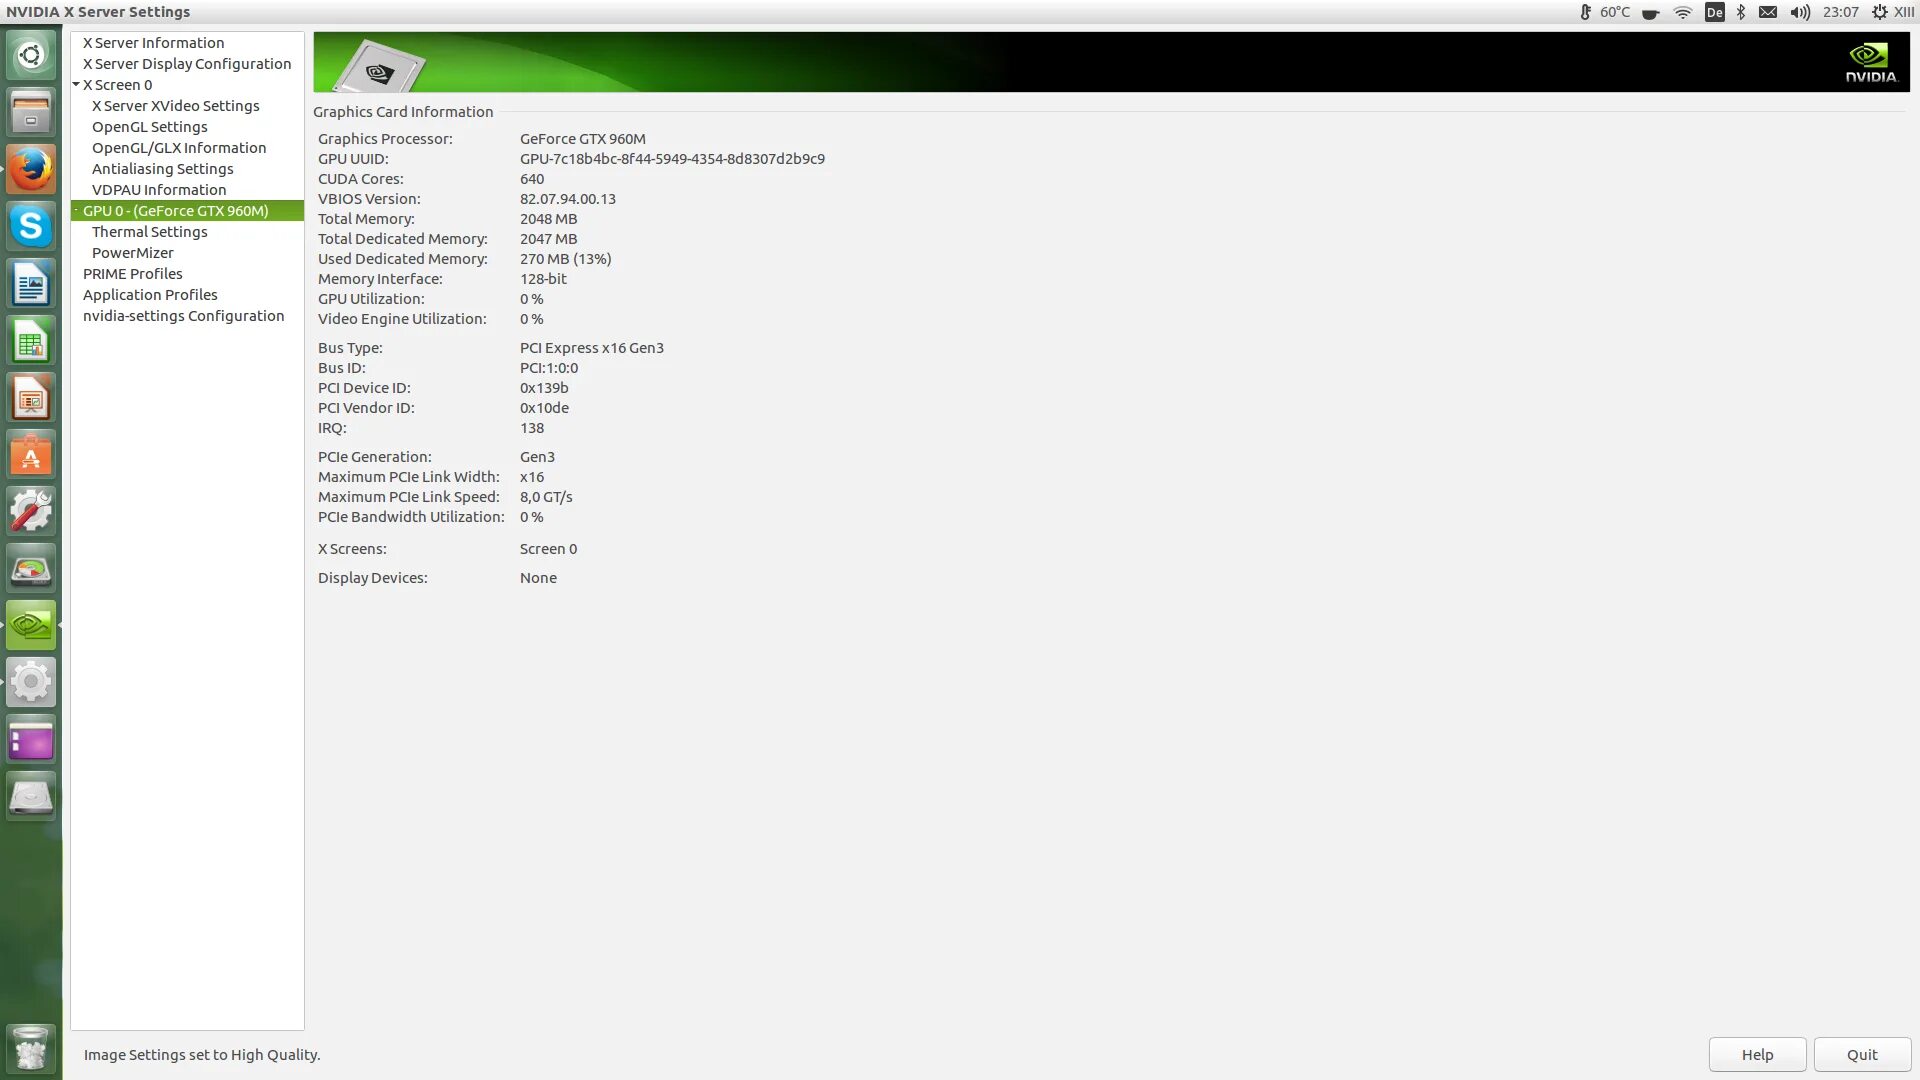The width and height of the screenshot is (1920, 1080).
Task: Open X Server Display Configuration
Action: point(186,64)
